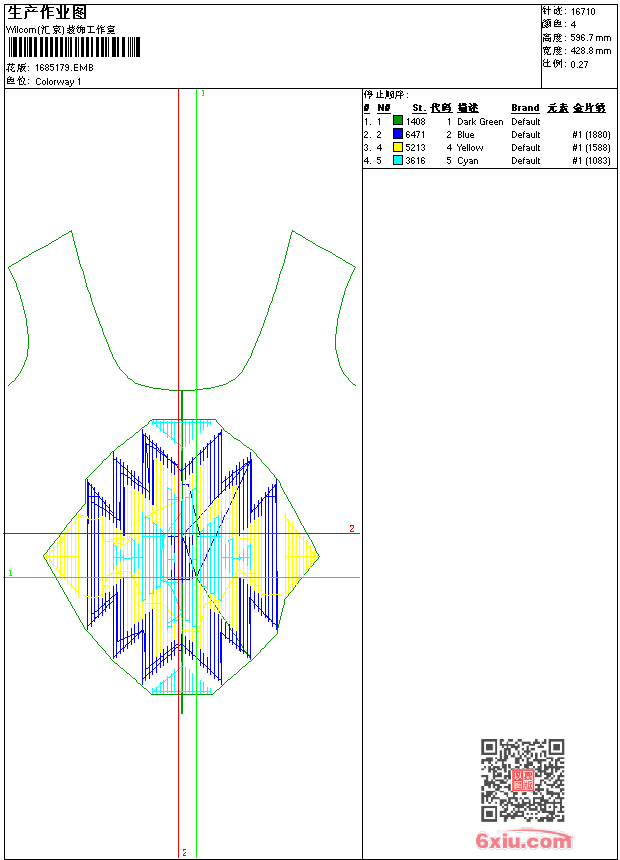Click the scale value 0.27

(579, 64)
